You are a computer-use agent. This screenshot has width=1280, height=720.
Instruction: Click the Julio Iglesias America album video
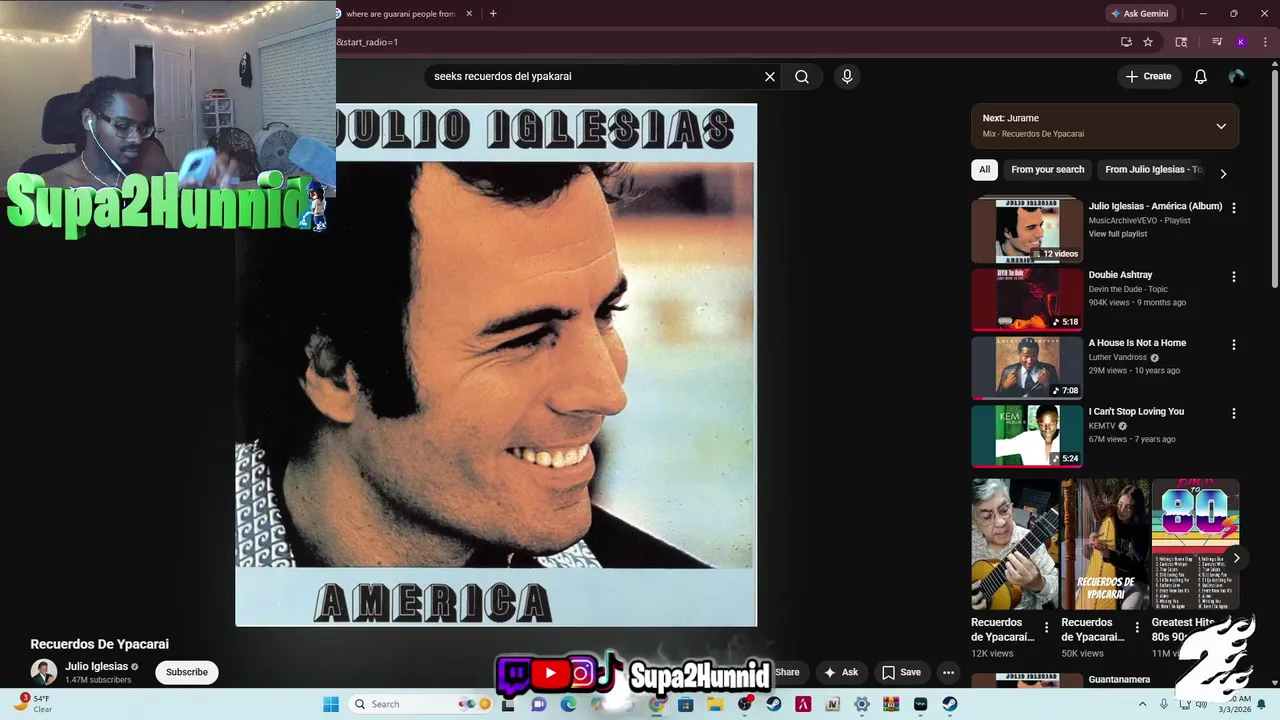click(496, 365)
